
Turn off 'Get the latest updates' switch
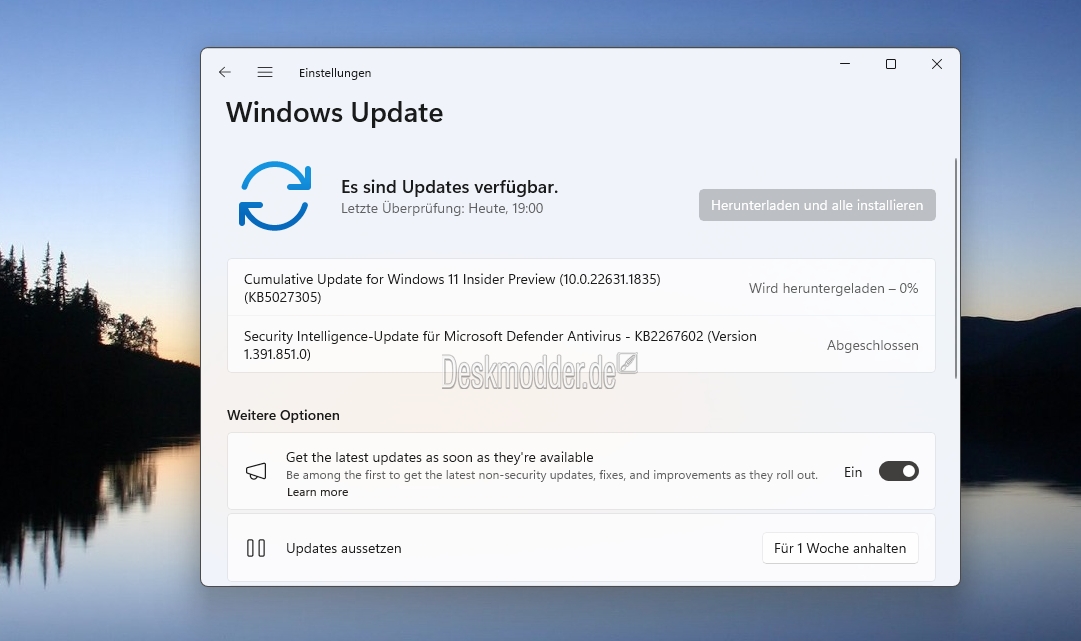click(898, 471)
